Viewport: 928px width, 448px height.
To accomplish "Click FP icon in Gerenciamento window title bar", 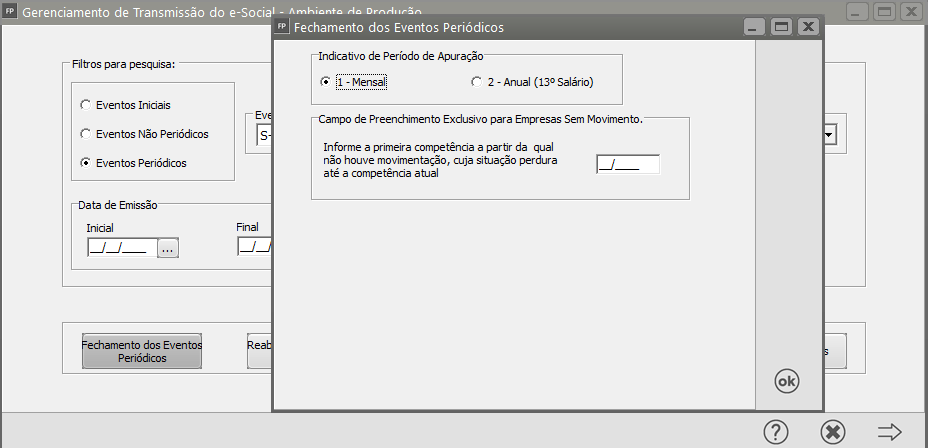I will pos(11,13).
